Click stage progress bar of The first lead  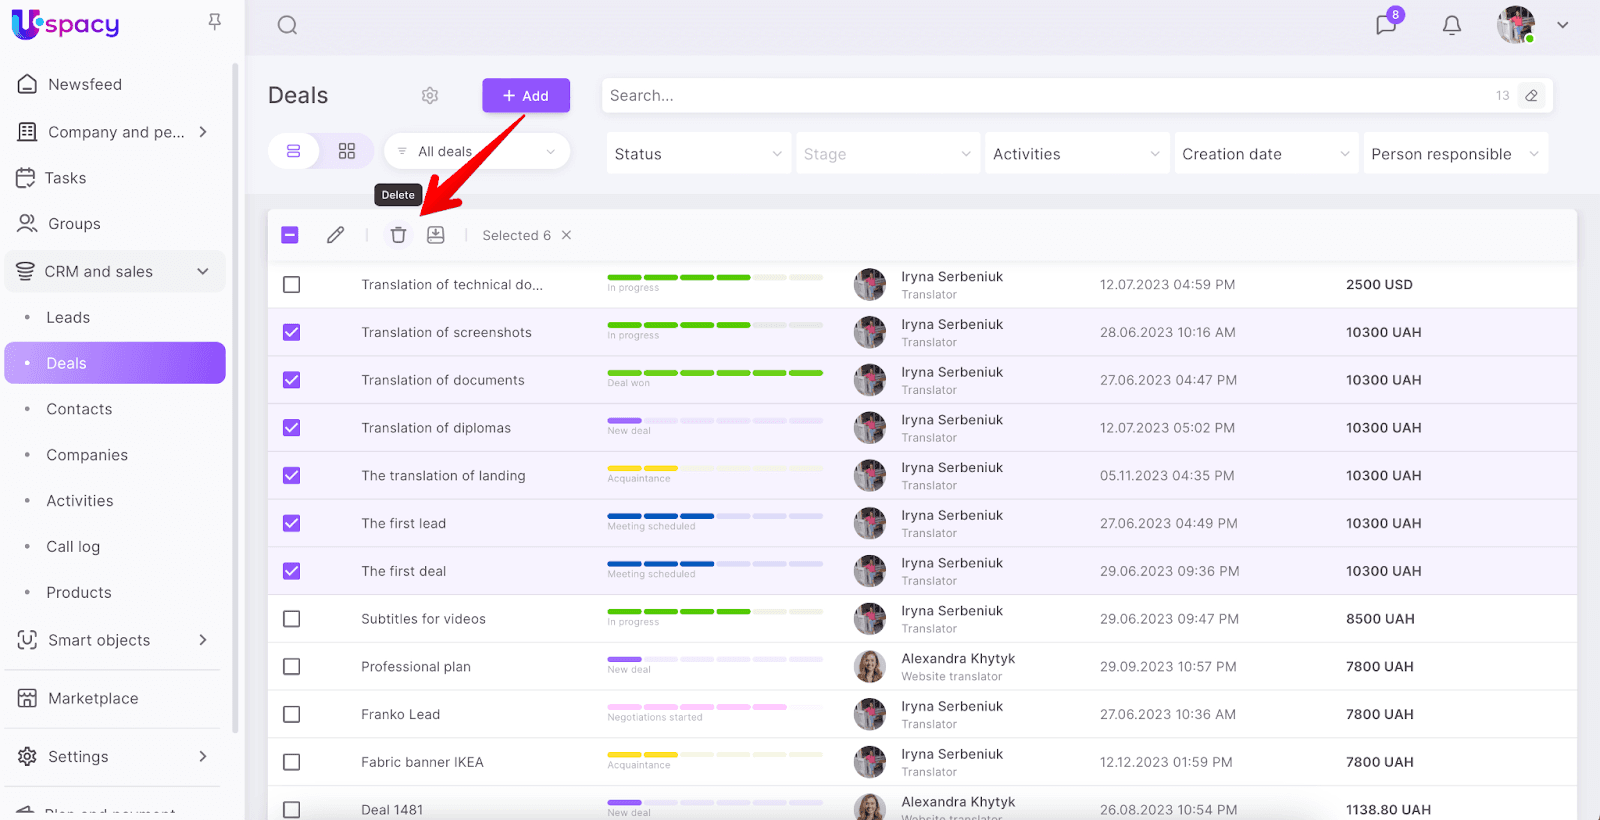[715, 517]
